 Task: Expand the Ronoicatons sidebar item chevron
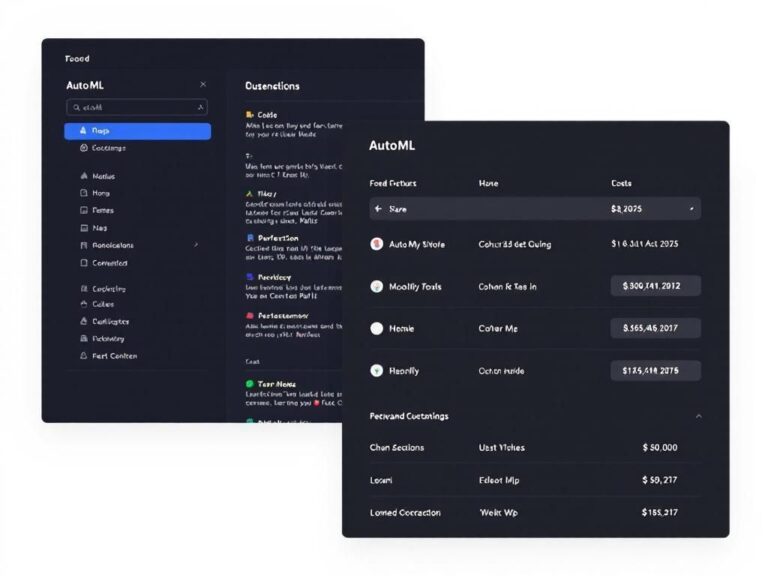(196, 245)
